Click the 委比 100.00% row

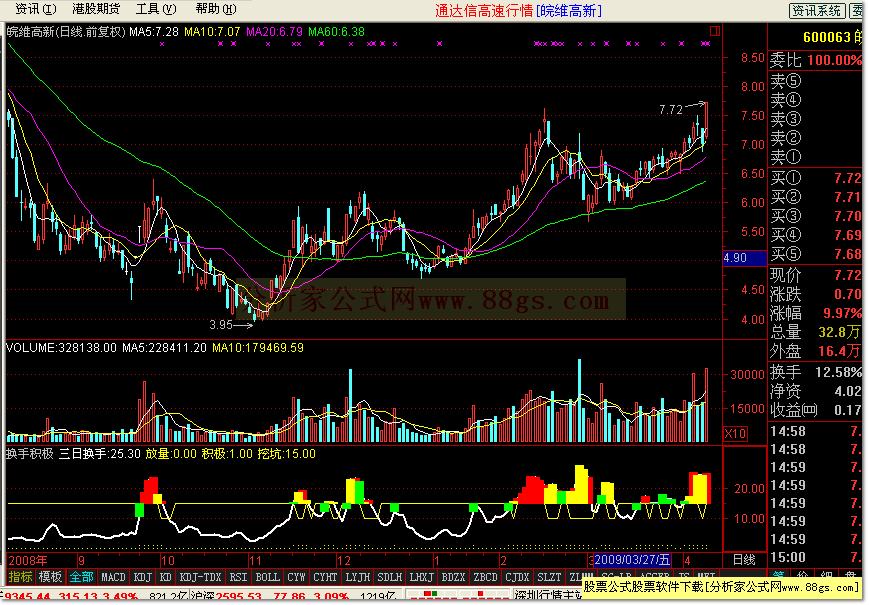(815, 60)
